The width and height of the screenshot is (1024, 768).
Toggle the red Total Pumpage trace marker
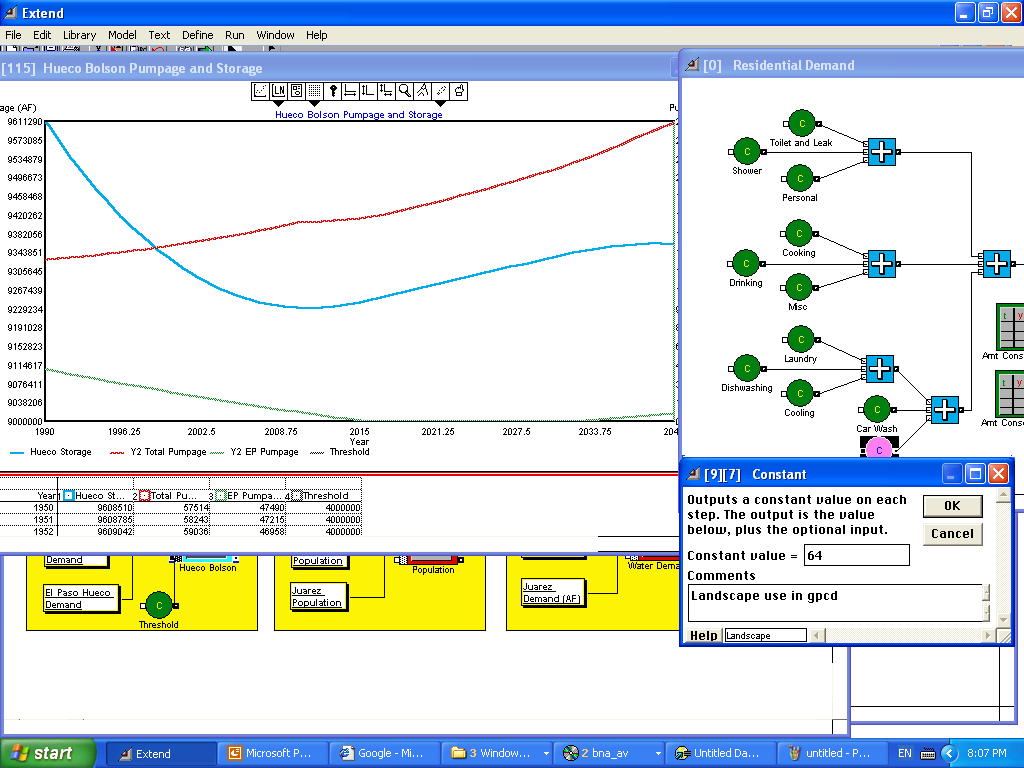point(145,496)
